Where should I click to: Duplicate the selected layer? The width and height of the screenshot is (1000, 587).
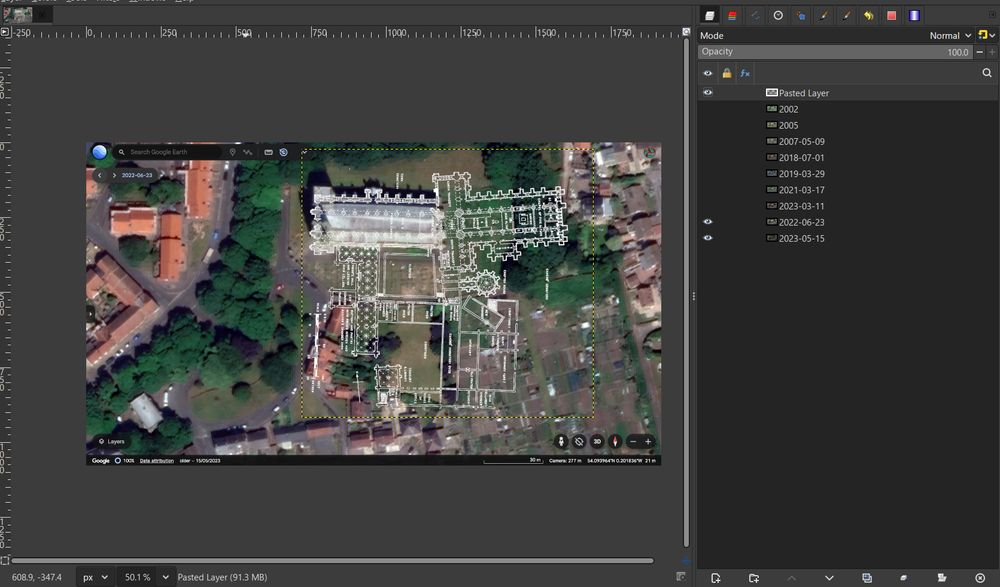point(867,577)
